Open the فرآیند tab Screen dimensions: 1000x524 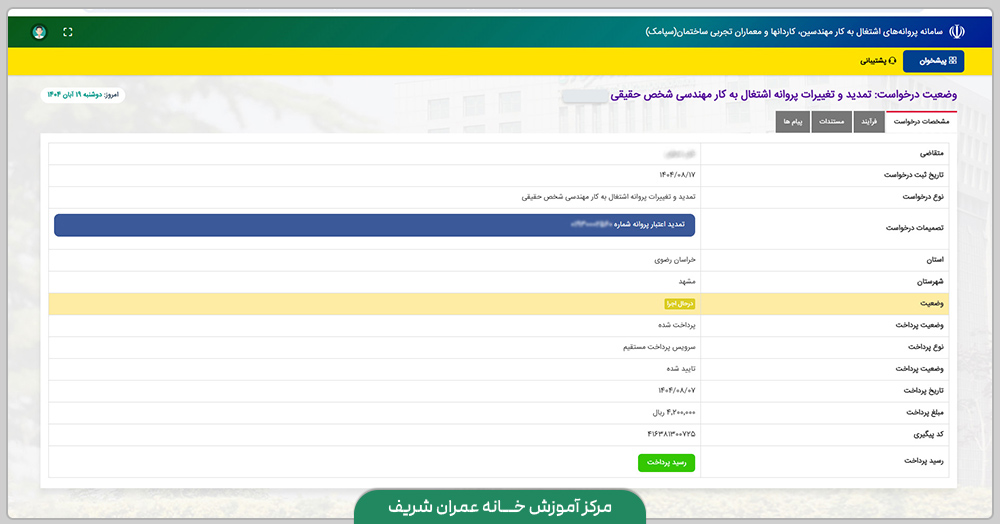click(868, 121)
